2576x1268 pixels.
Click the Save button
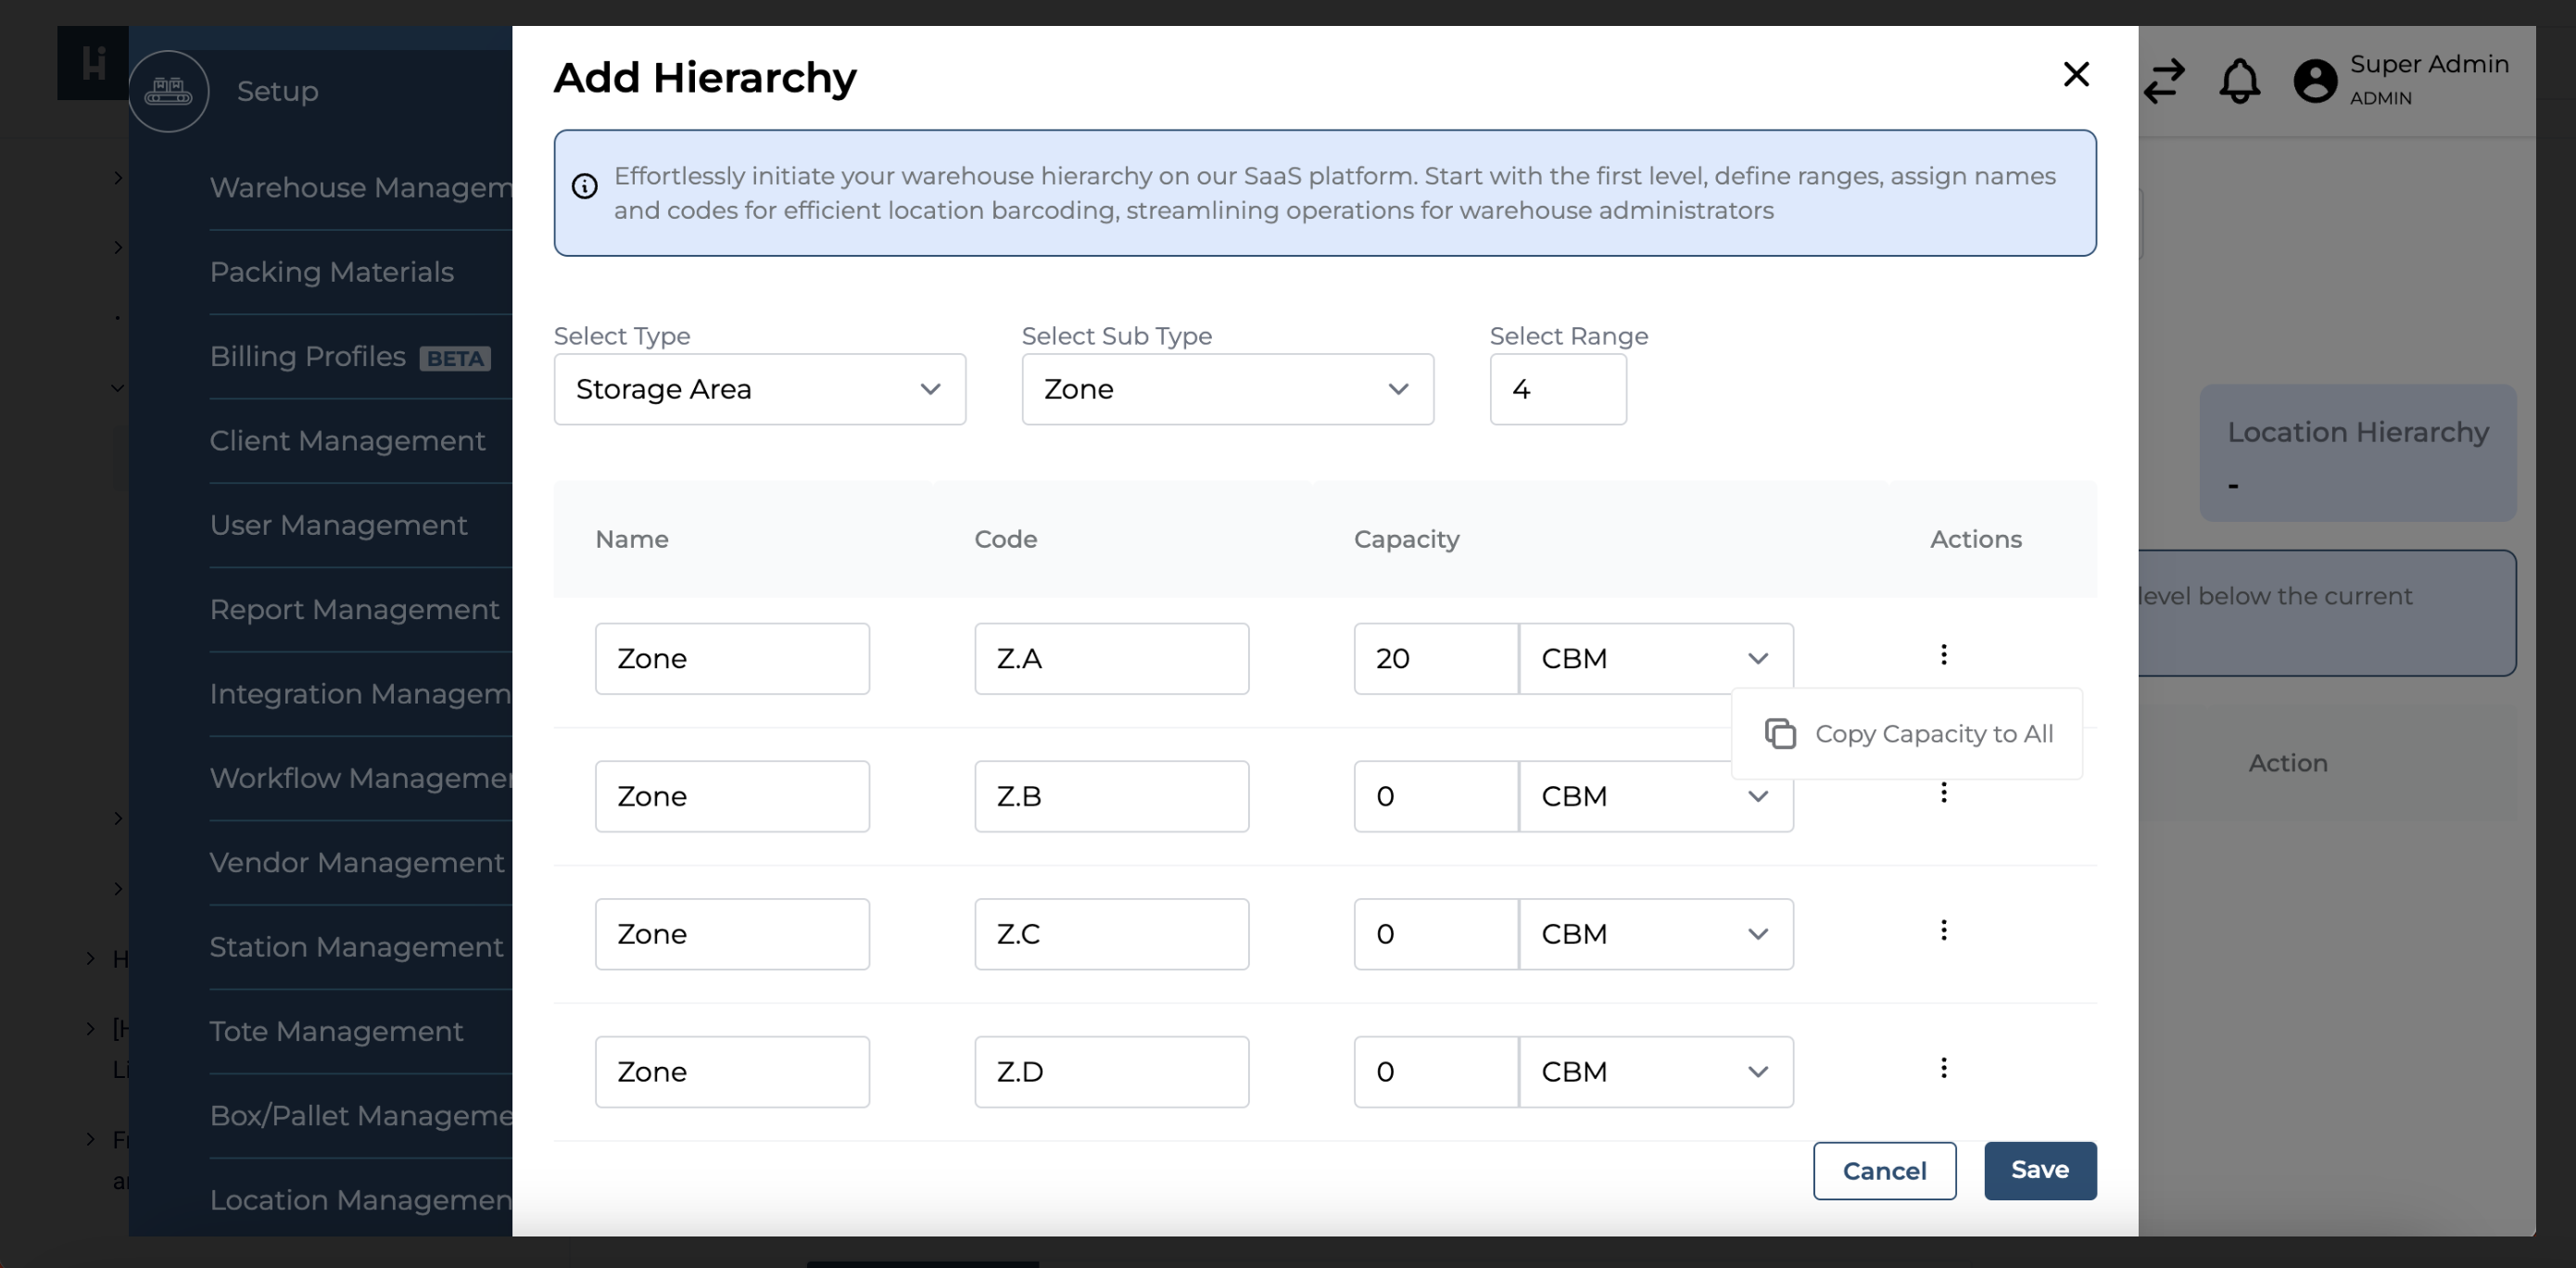[2039, 1170]
